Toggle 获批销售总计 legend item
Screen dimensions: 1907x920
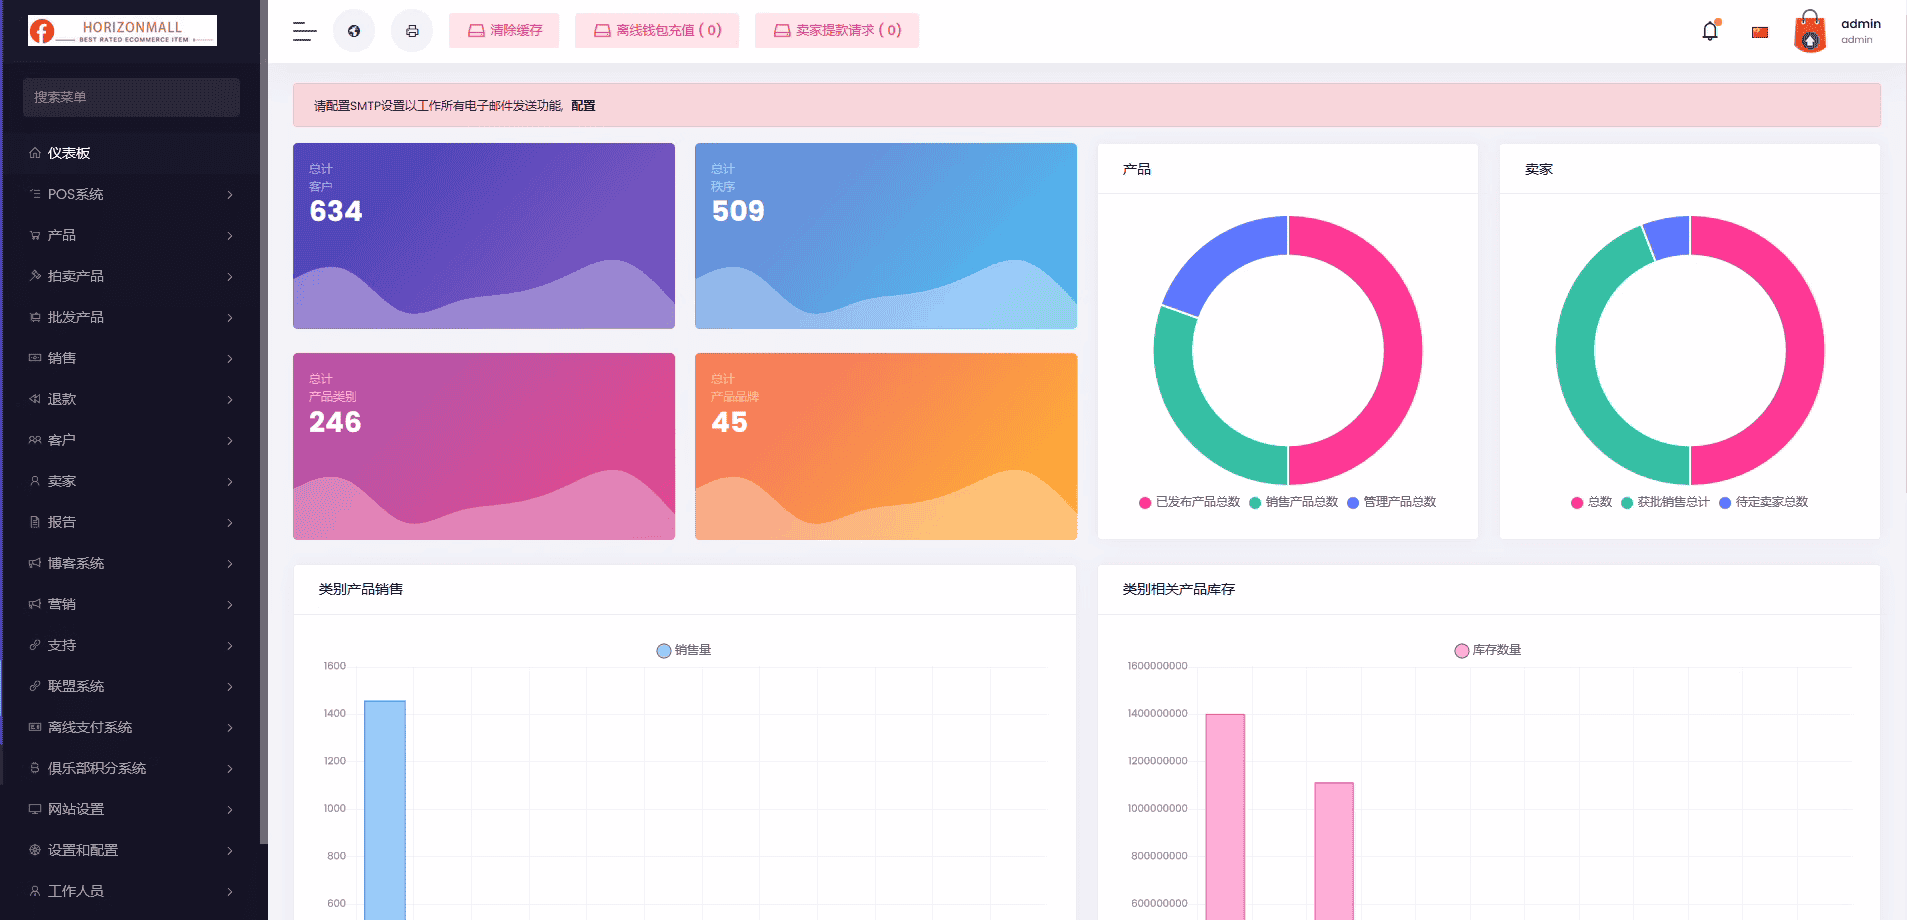[x=1665, y=502]
